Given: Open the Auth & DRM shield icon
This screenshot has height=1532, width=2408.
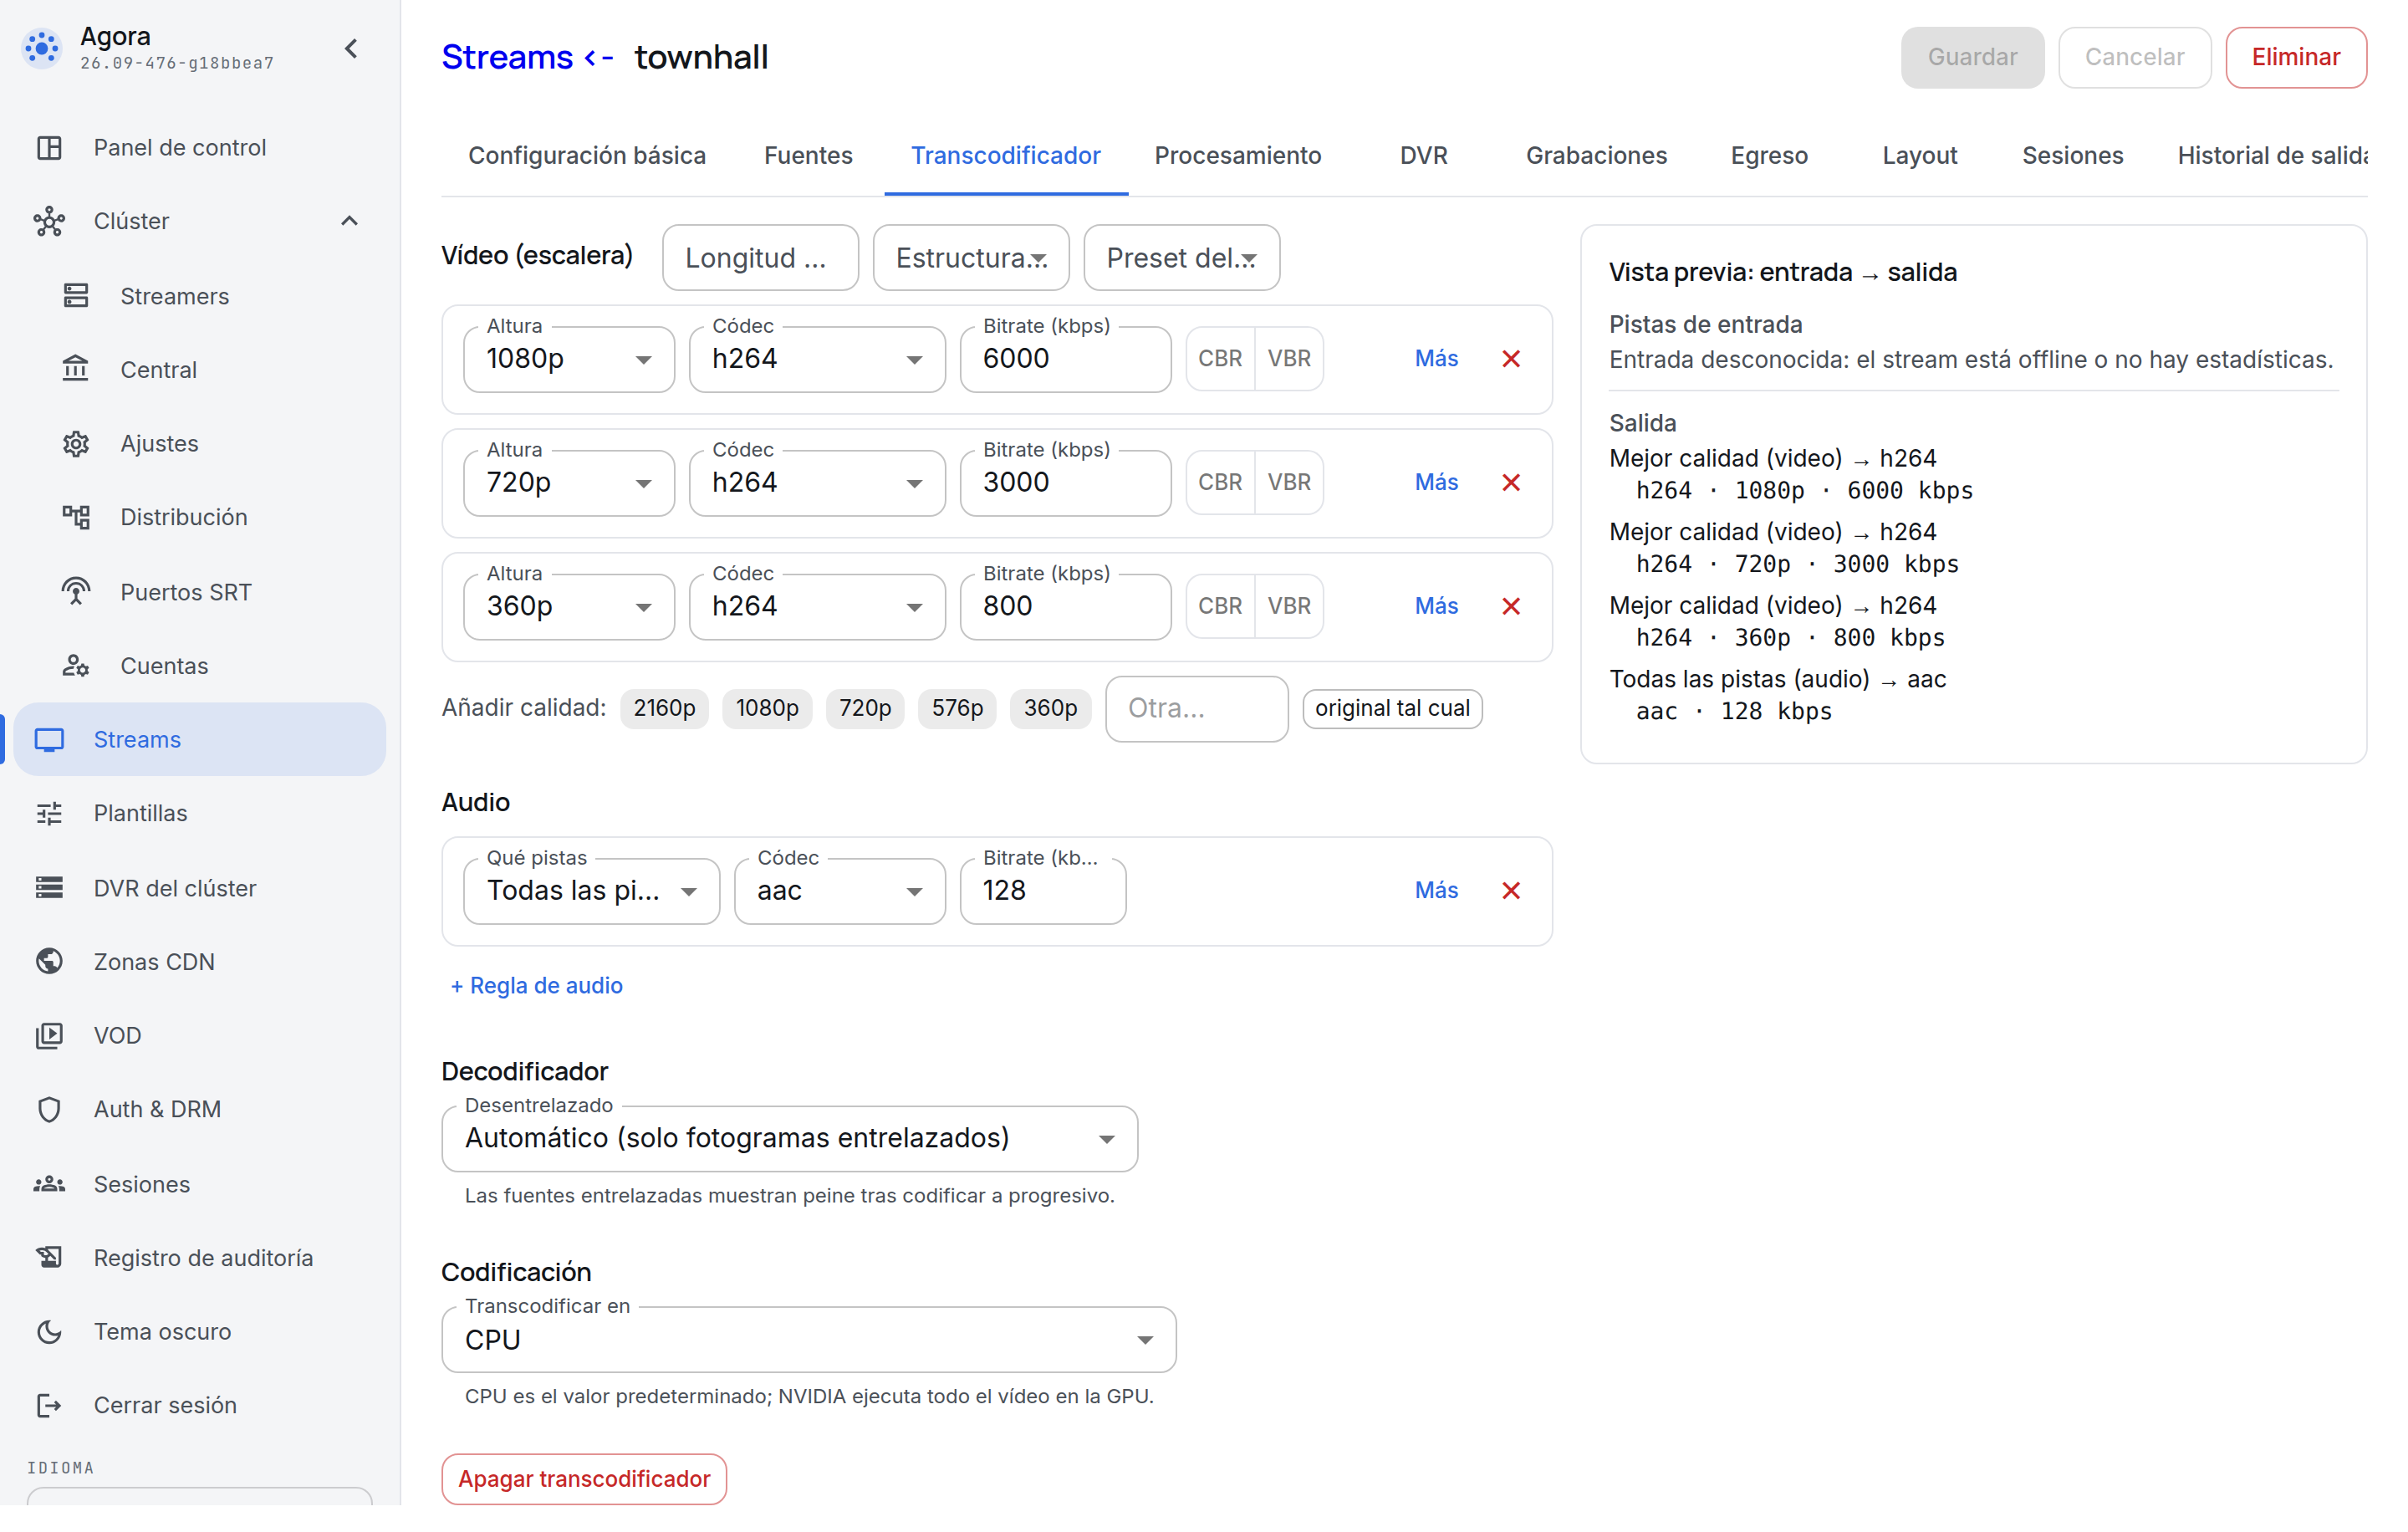Looking at the screenshot, I should point(49,1109).
